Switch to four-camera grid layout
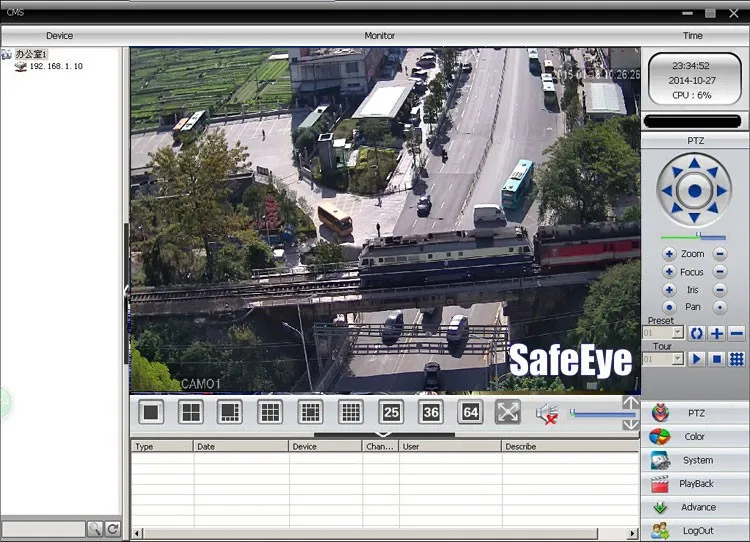The image size is (750, 542). click(x=191, y=412)
